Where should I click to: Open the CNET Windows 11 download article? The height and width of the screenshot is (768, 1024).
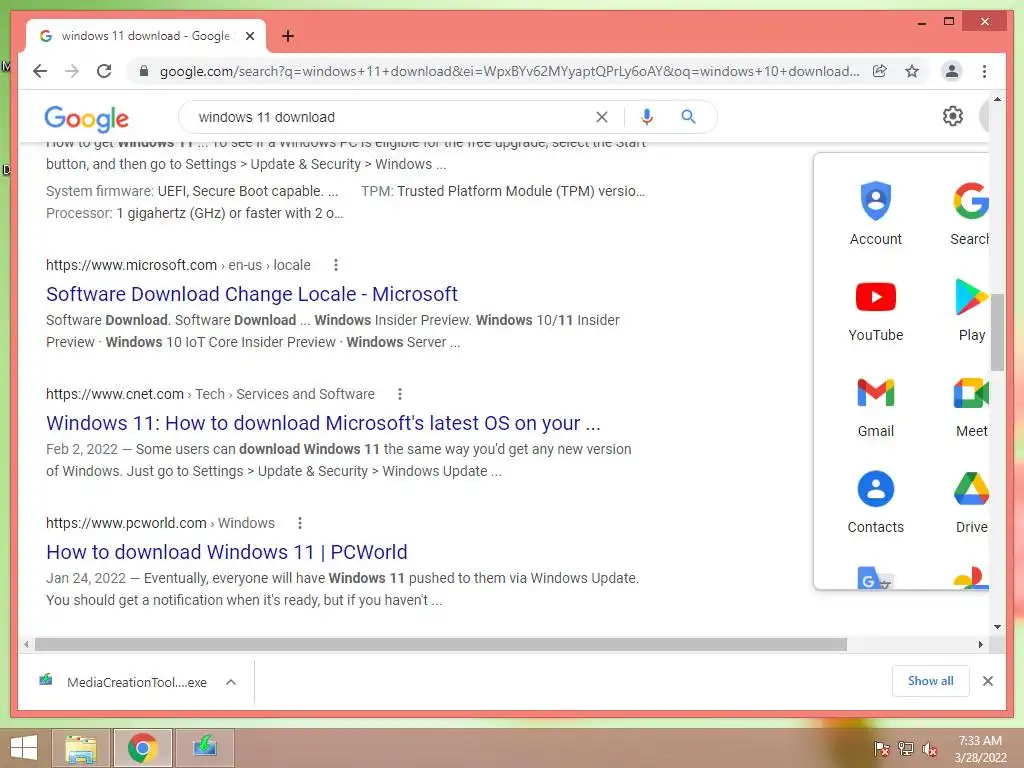coord(323,423)
